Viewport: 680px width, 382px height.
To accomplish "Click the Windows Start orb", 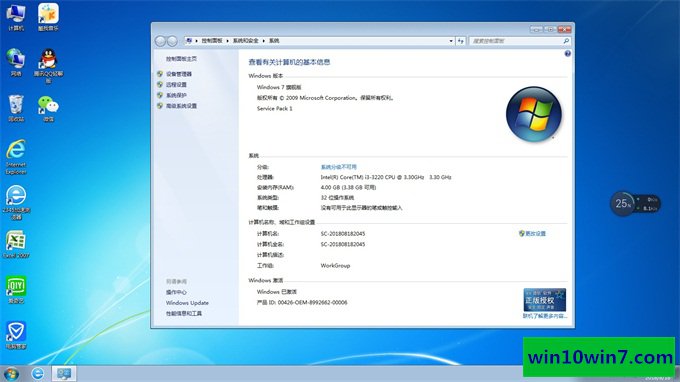I will pos(11,373).
